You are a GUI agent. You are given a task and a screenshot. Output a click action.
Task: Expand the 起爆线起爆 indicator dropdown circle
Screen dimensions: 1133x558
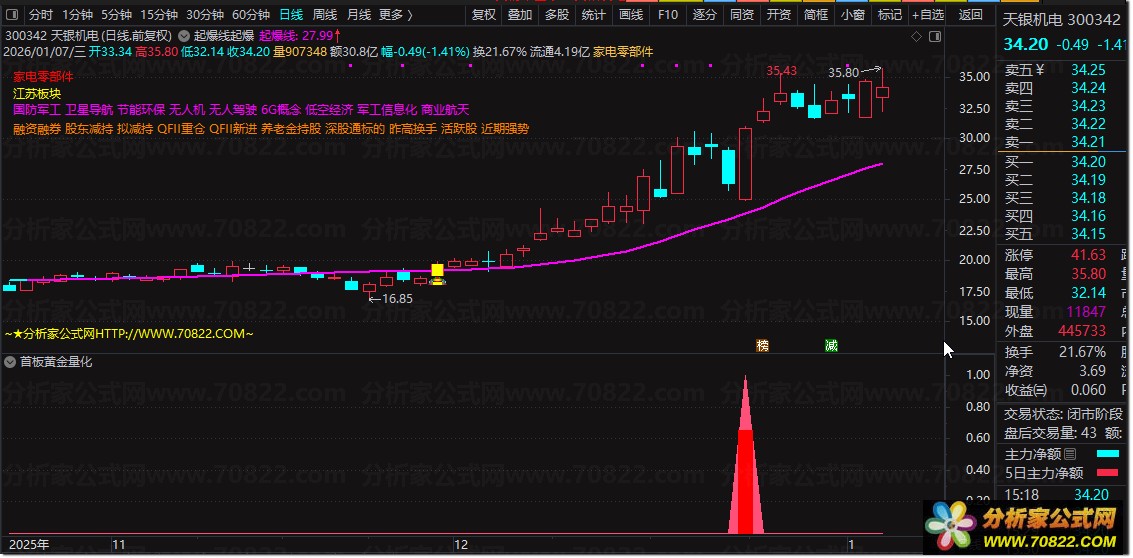pos(184,35)
